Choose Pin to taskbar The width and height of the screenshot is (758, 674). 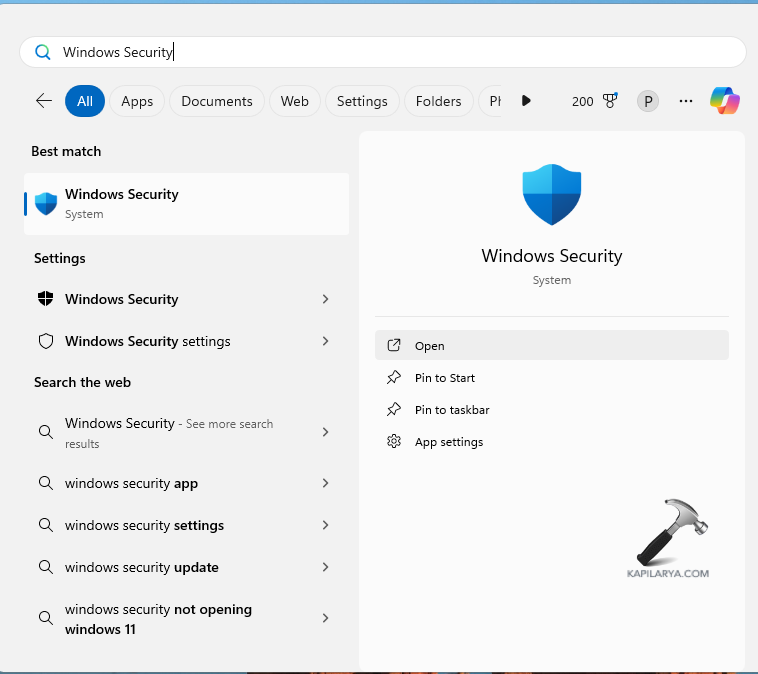552,410
